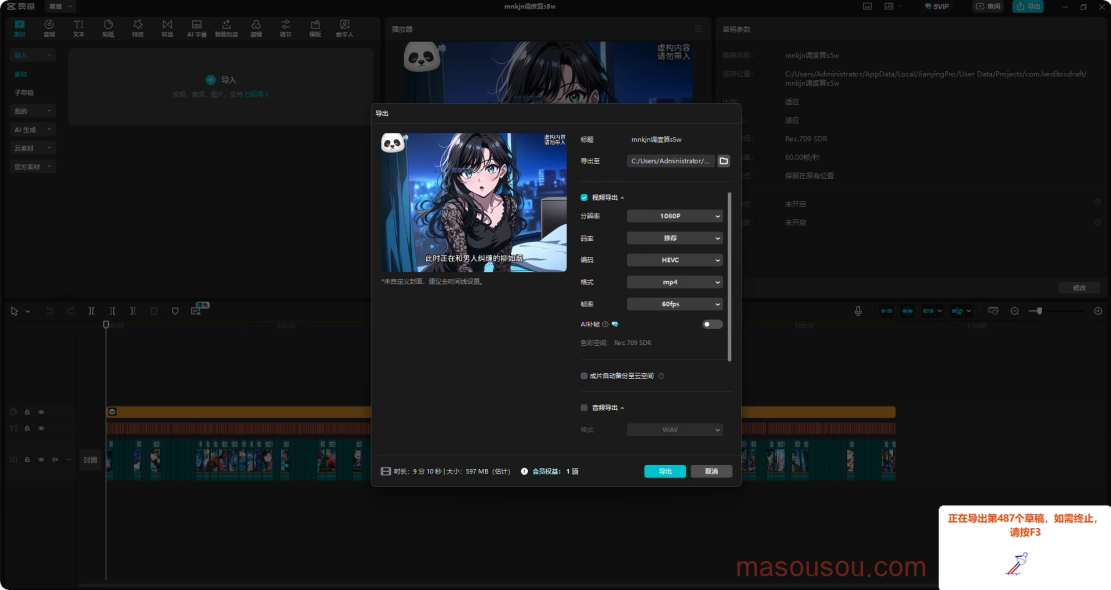Click the export dialog's vertical scrollbar
This screenshot has width=1111, height=590.
729,276
